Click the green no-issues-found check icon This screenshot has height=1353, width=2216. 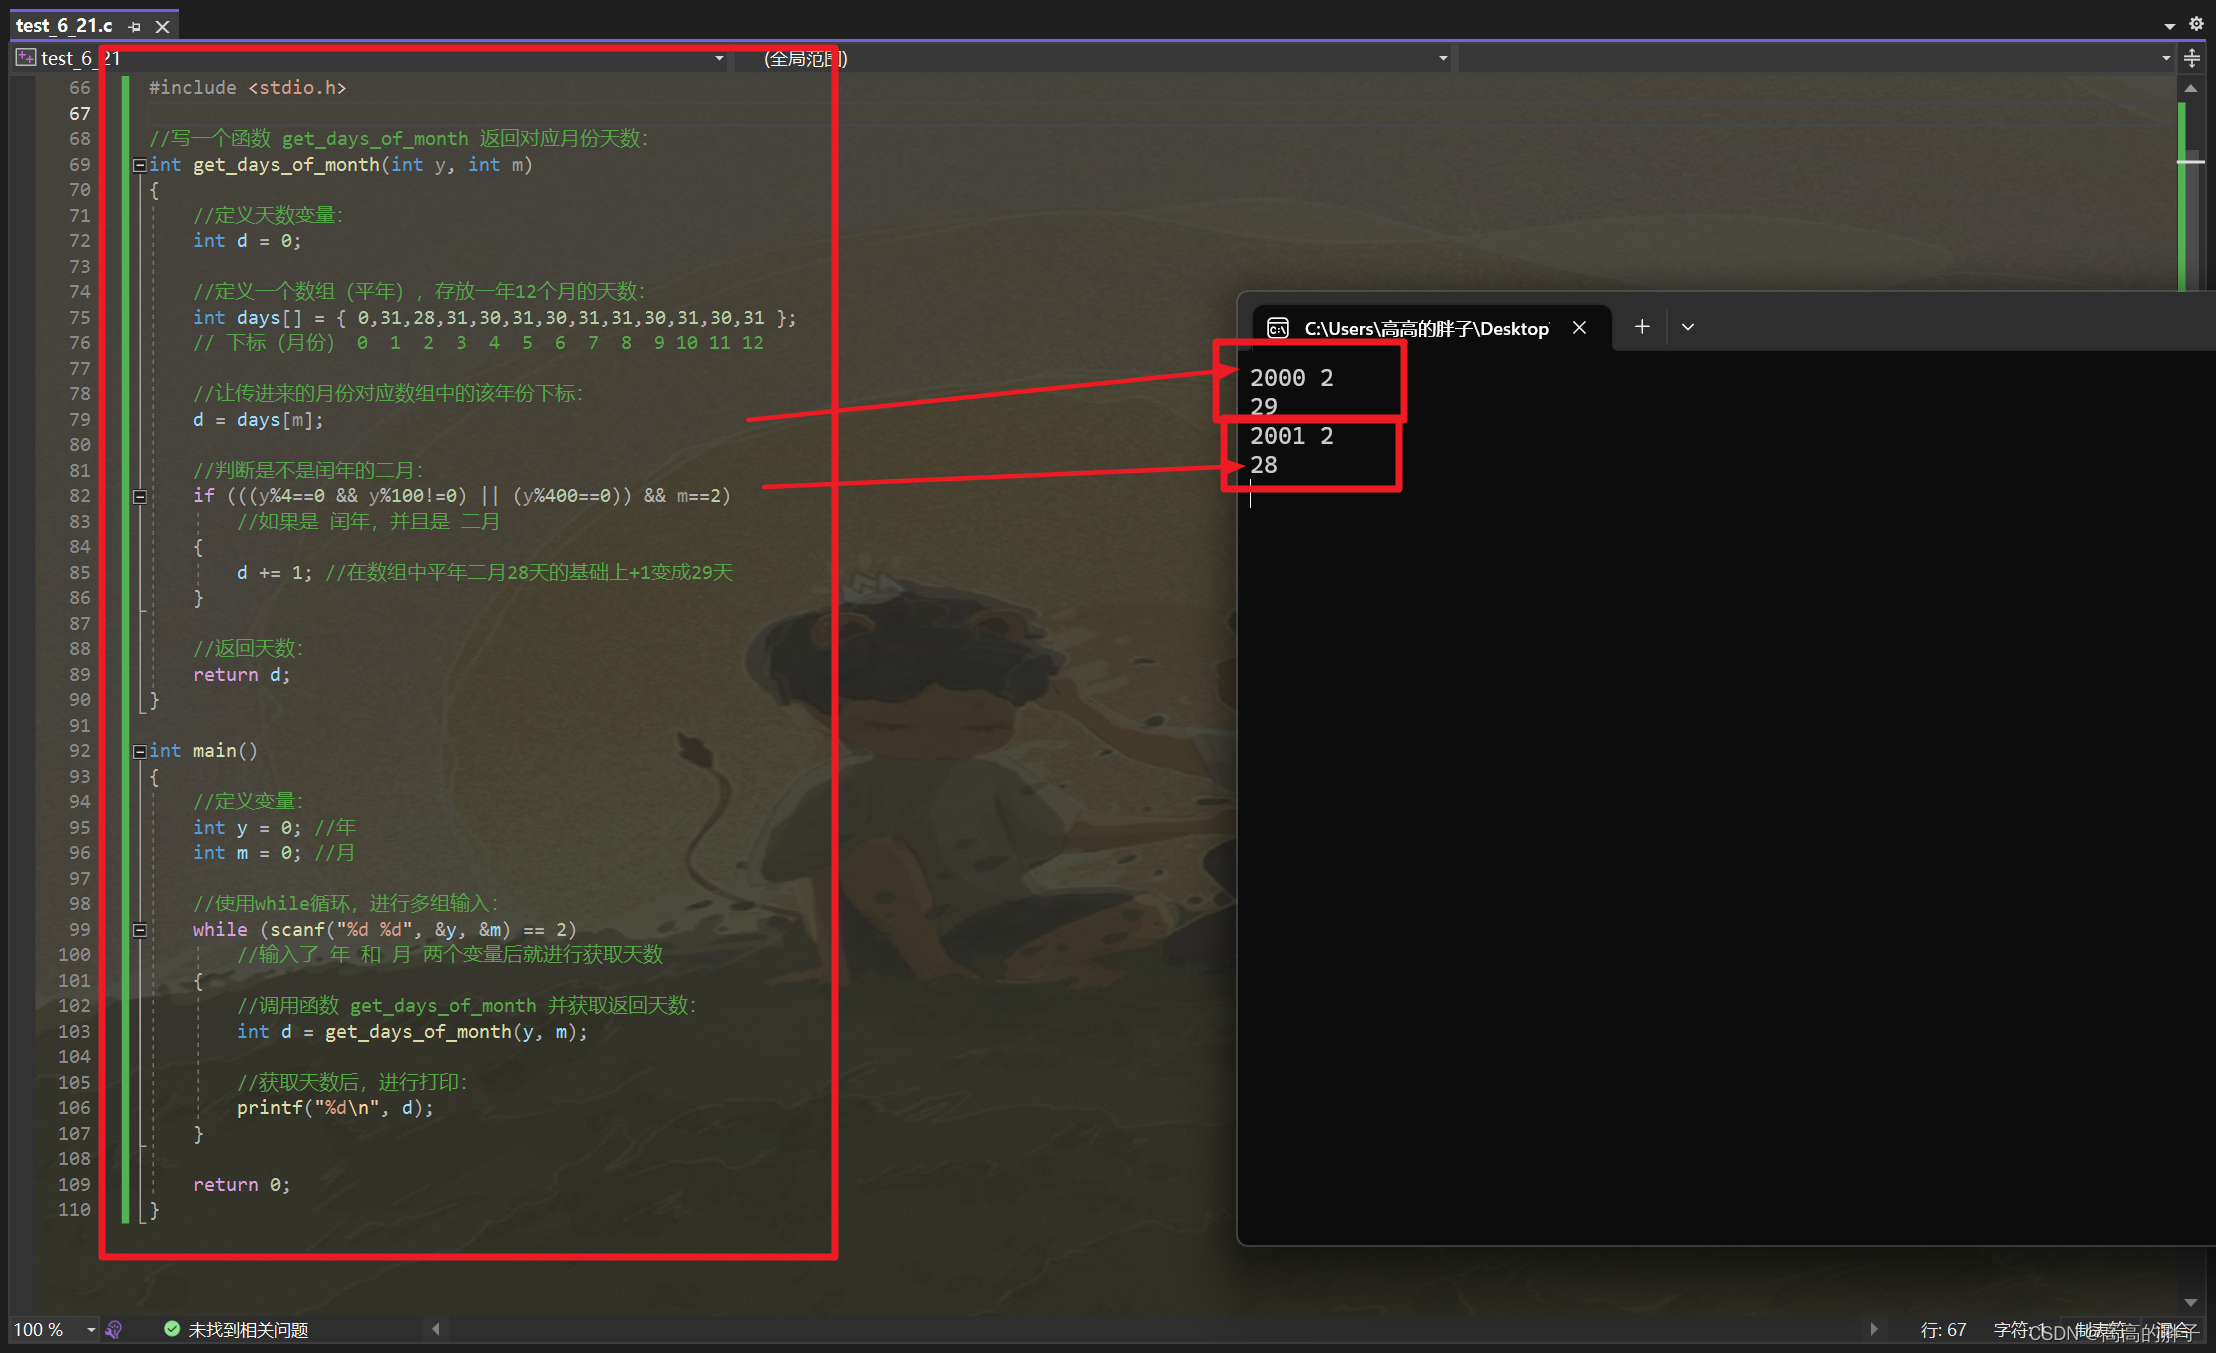pos(172,1329)
